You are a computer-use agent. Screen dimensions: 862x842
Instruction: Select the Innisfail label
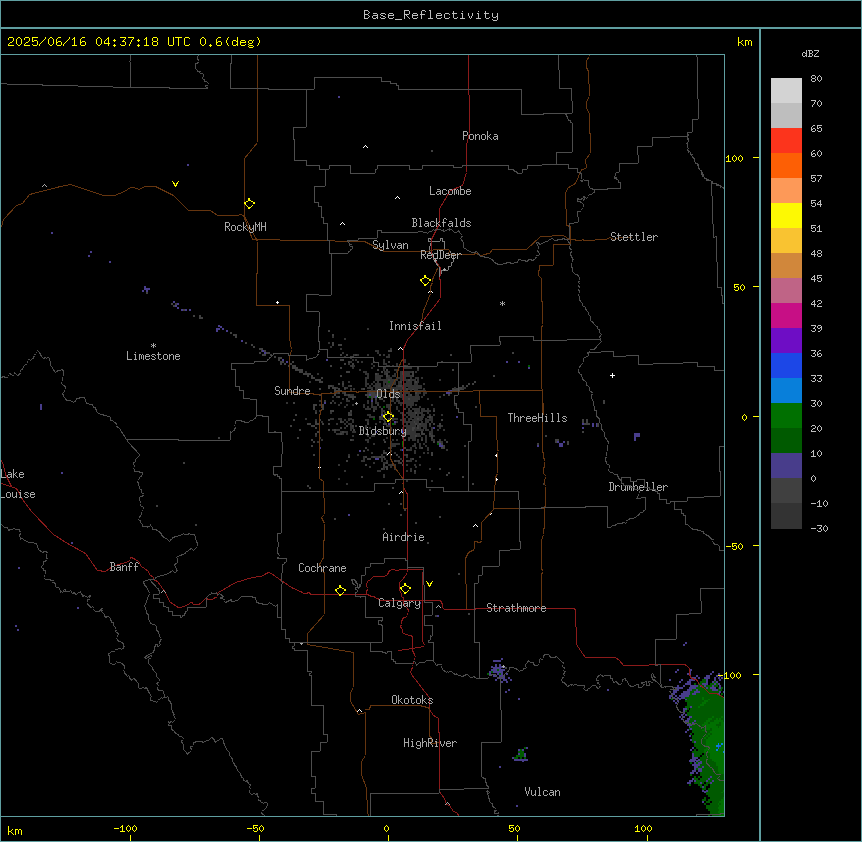pyautogui.click(x=415, y=326)
